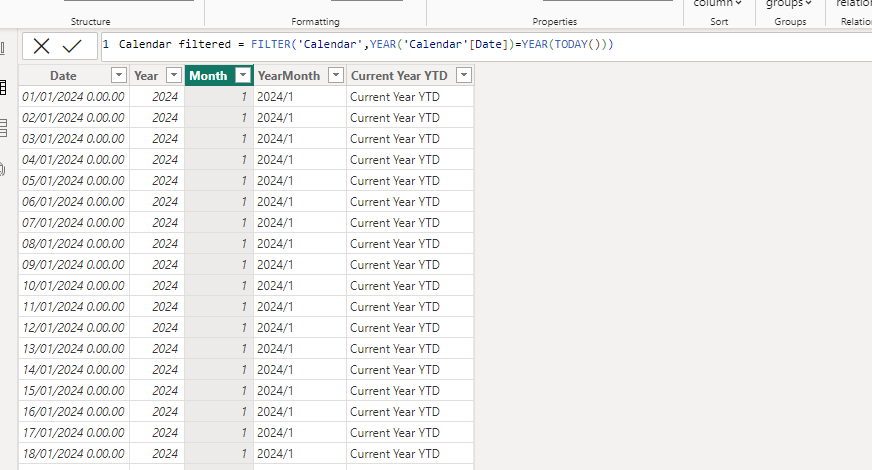This screenshot has width=872, height=470.
Task: Open the Year column filter dropdown
Action: [x=174, y=75]
